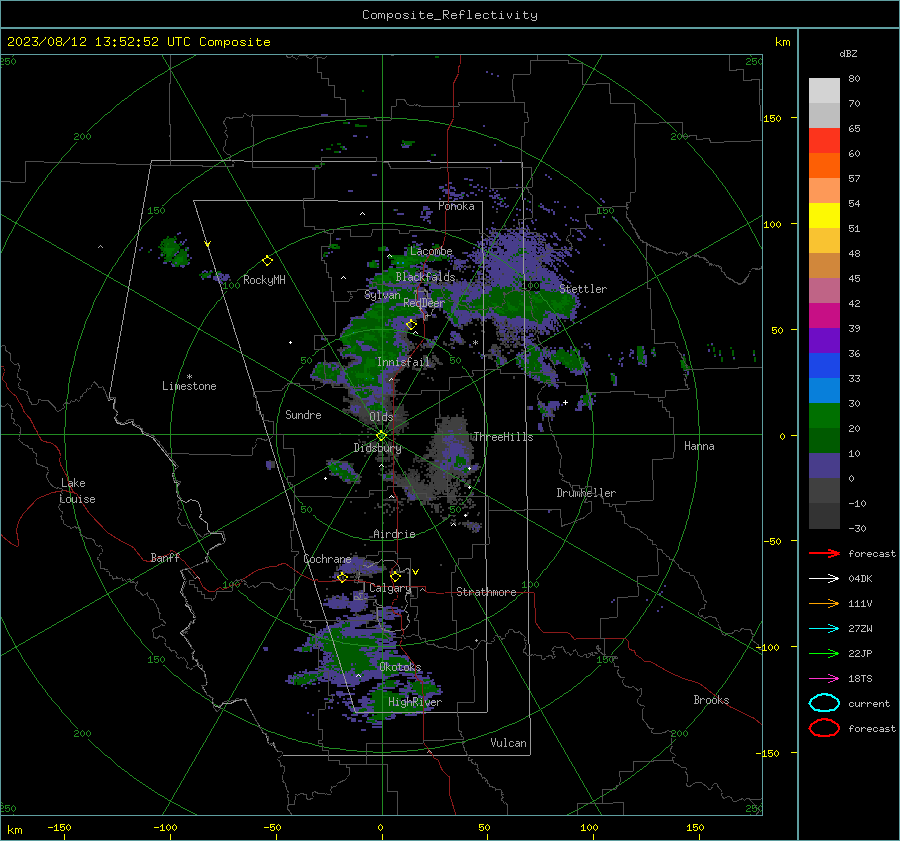Click the Didsbury city label
Image resolution: width=900 pixels, height=841 pixels.
point(377,448)
